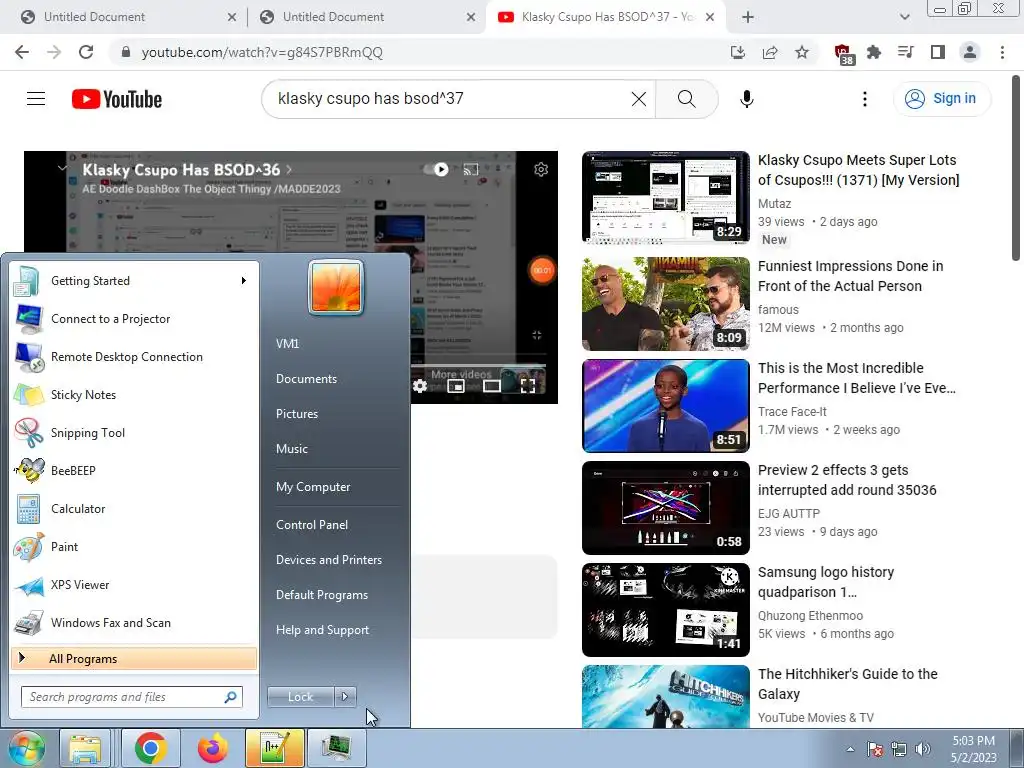Open the bottom player settings gear

(x=420, y=386)
